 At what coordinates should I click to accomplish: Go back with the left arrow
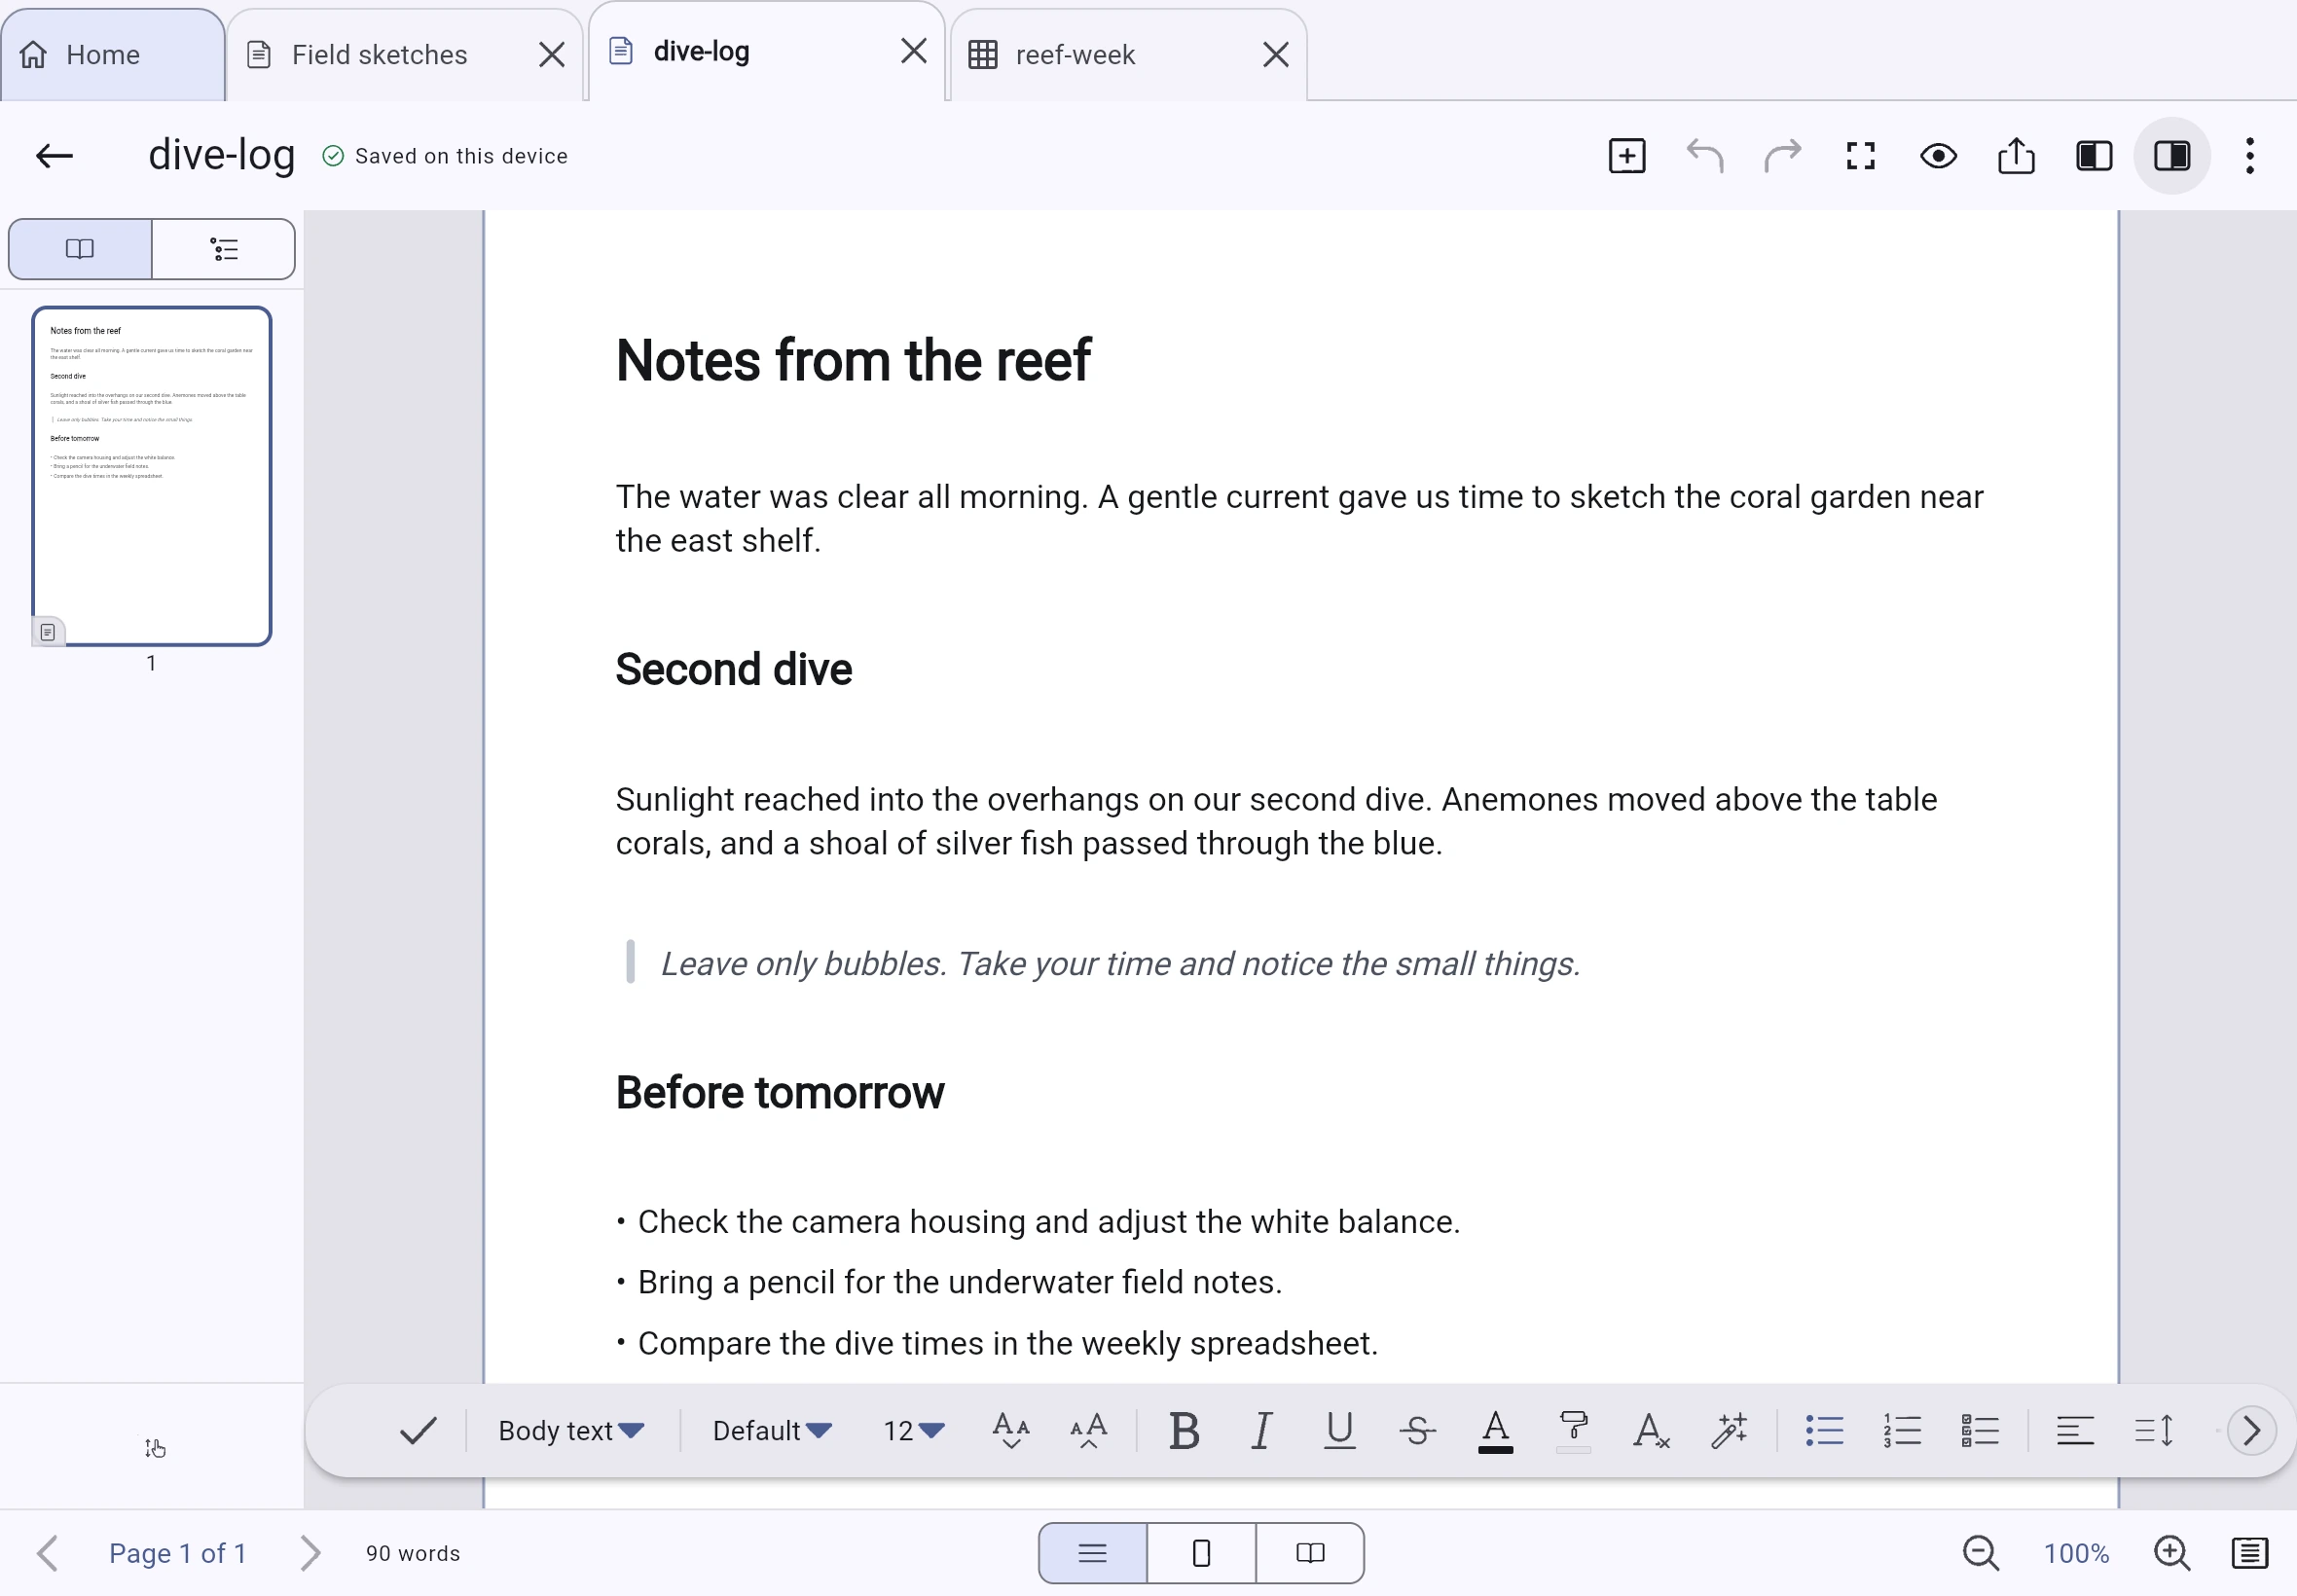pyautogui.click(x=54, y=156)
